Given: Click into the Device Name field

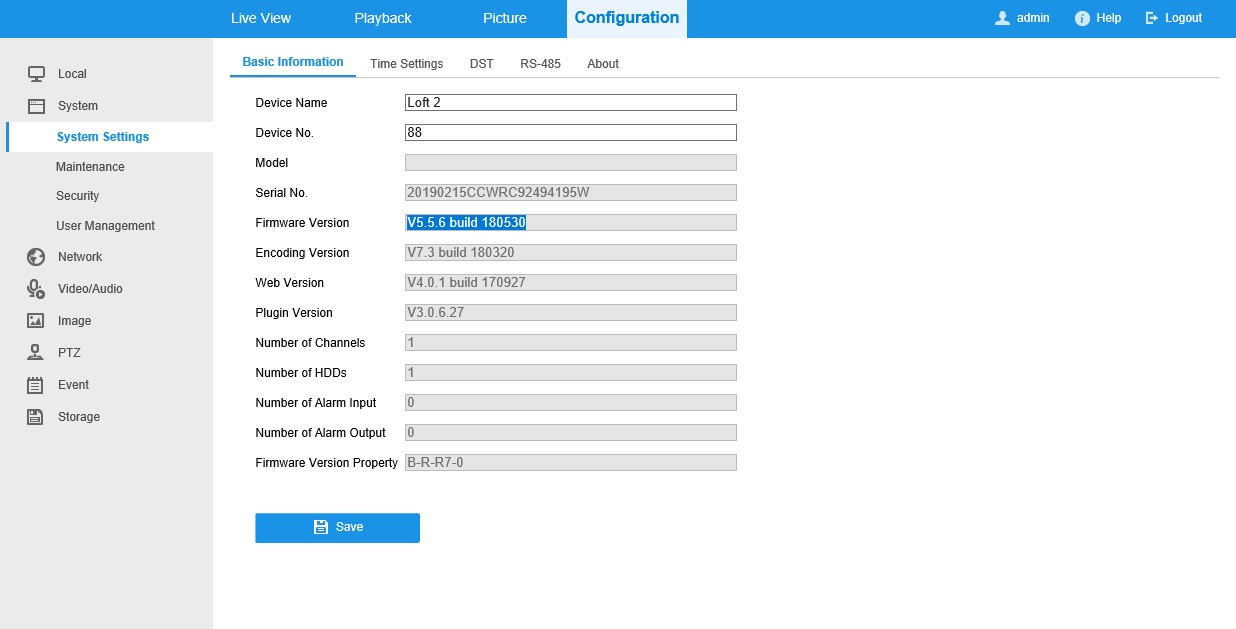Looking at the screenshot, I should coord(570,103).
